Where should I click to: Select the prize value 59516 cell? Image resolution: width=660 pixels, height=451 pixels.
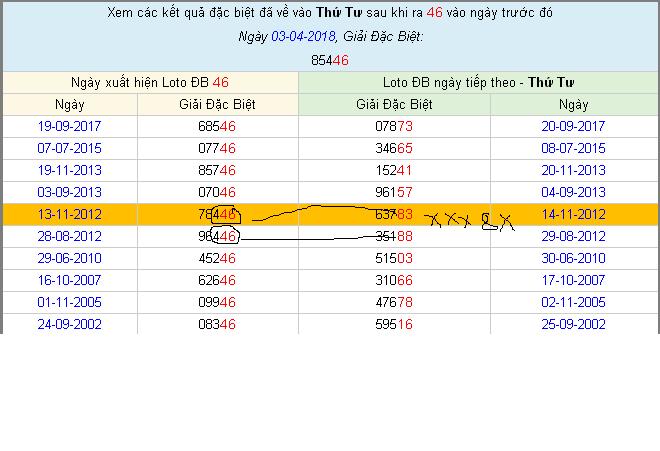click(x=393, y=324)
